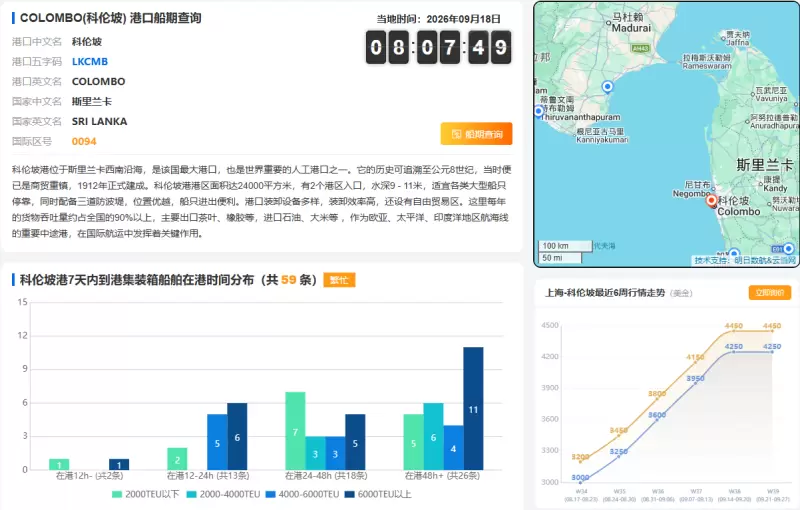This screenshot has width=800, height=510.
Task: Click the 4450 data point at W38
Action: point(734,331)
